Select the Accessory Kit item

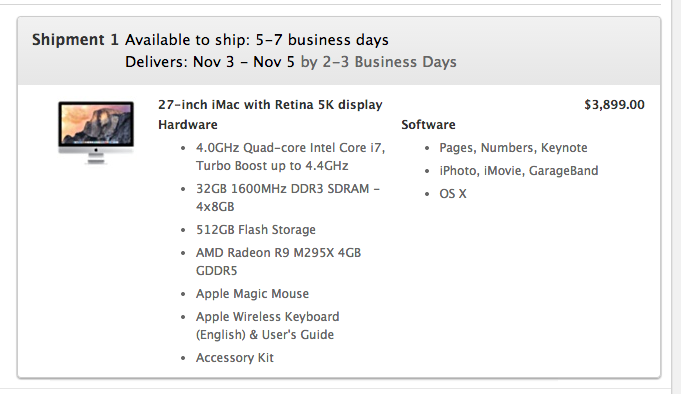click(x=235, y=358)
